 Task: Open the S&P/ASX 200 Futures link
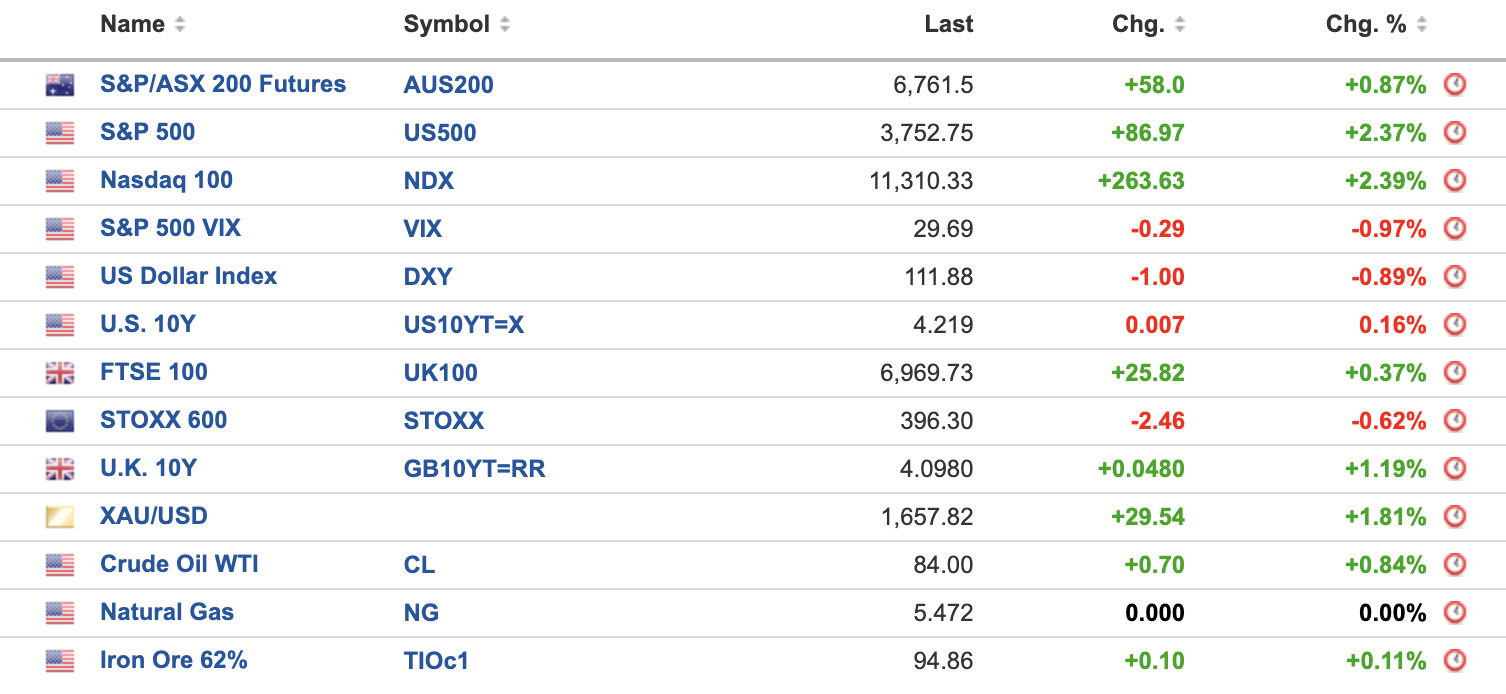pos(223,84)
